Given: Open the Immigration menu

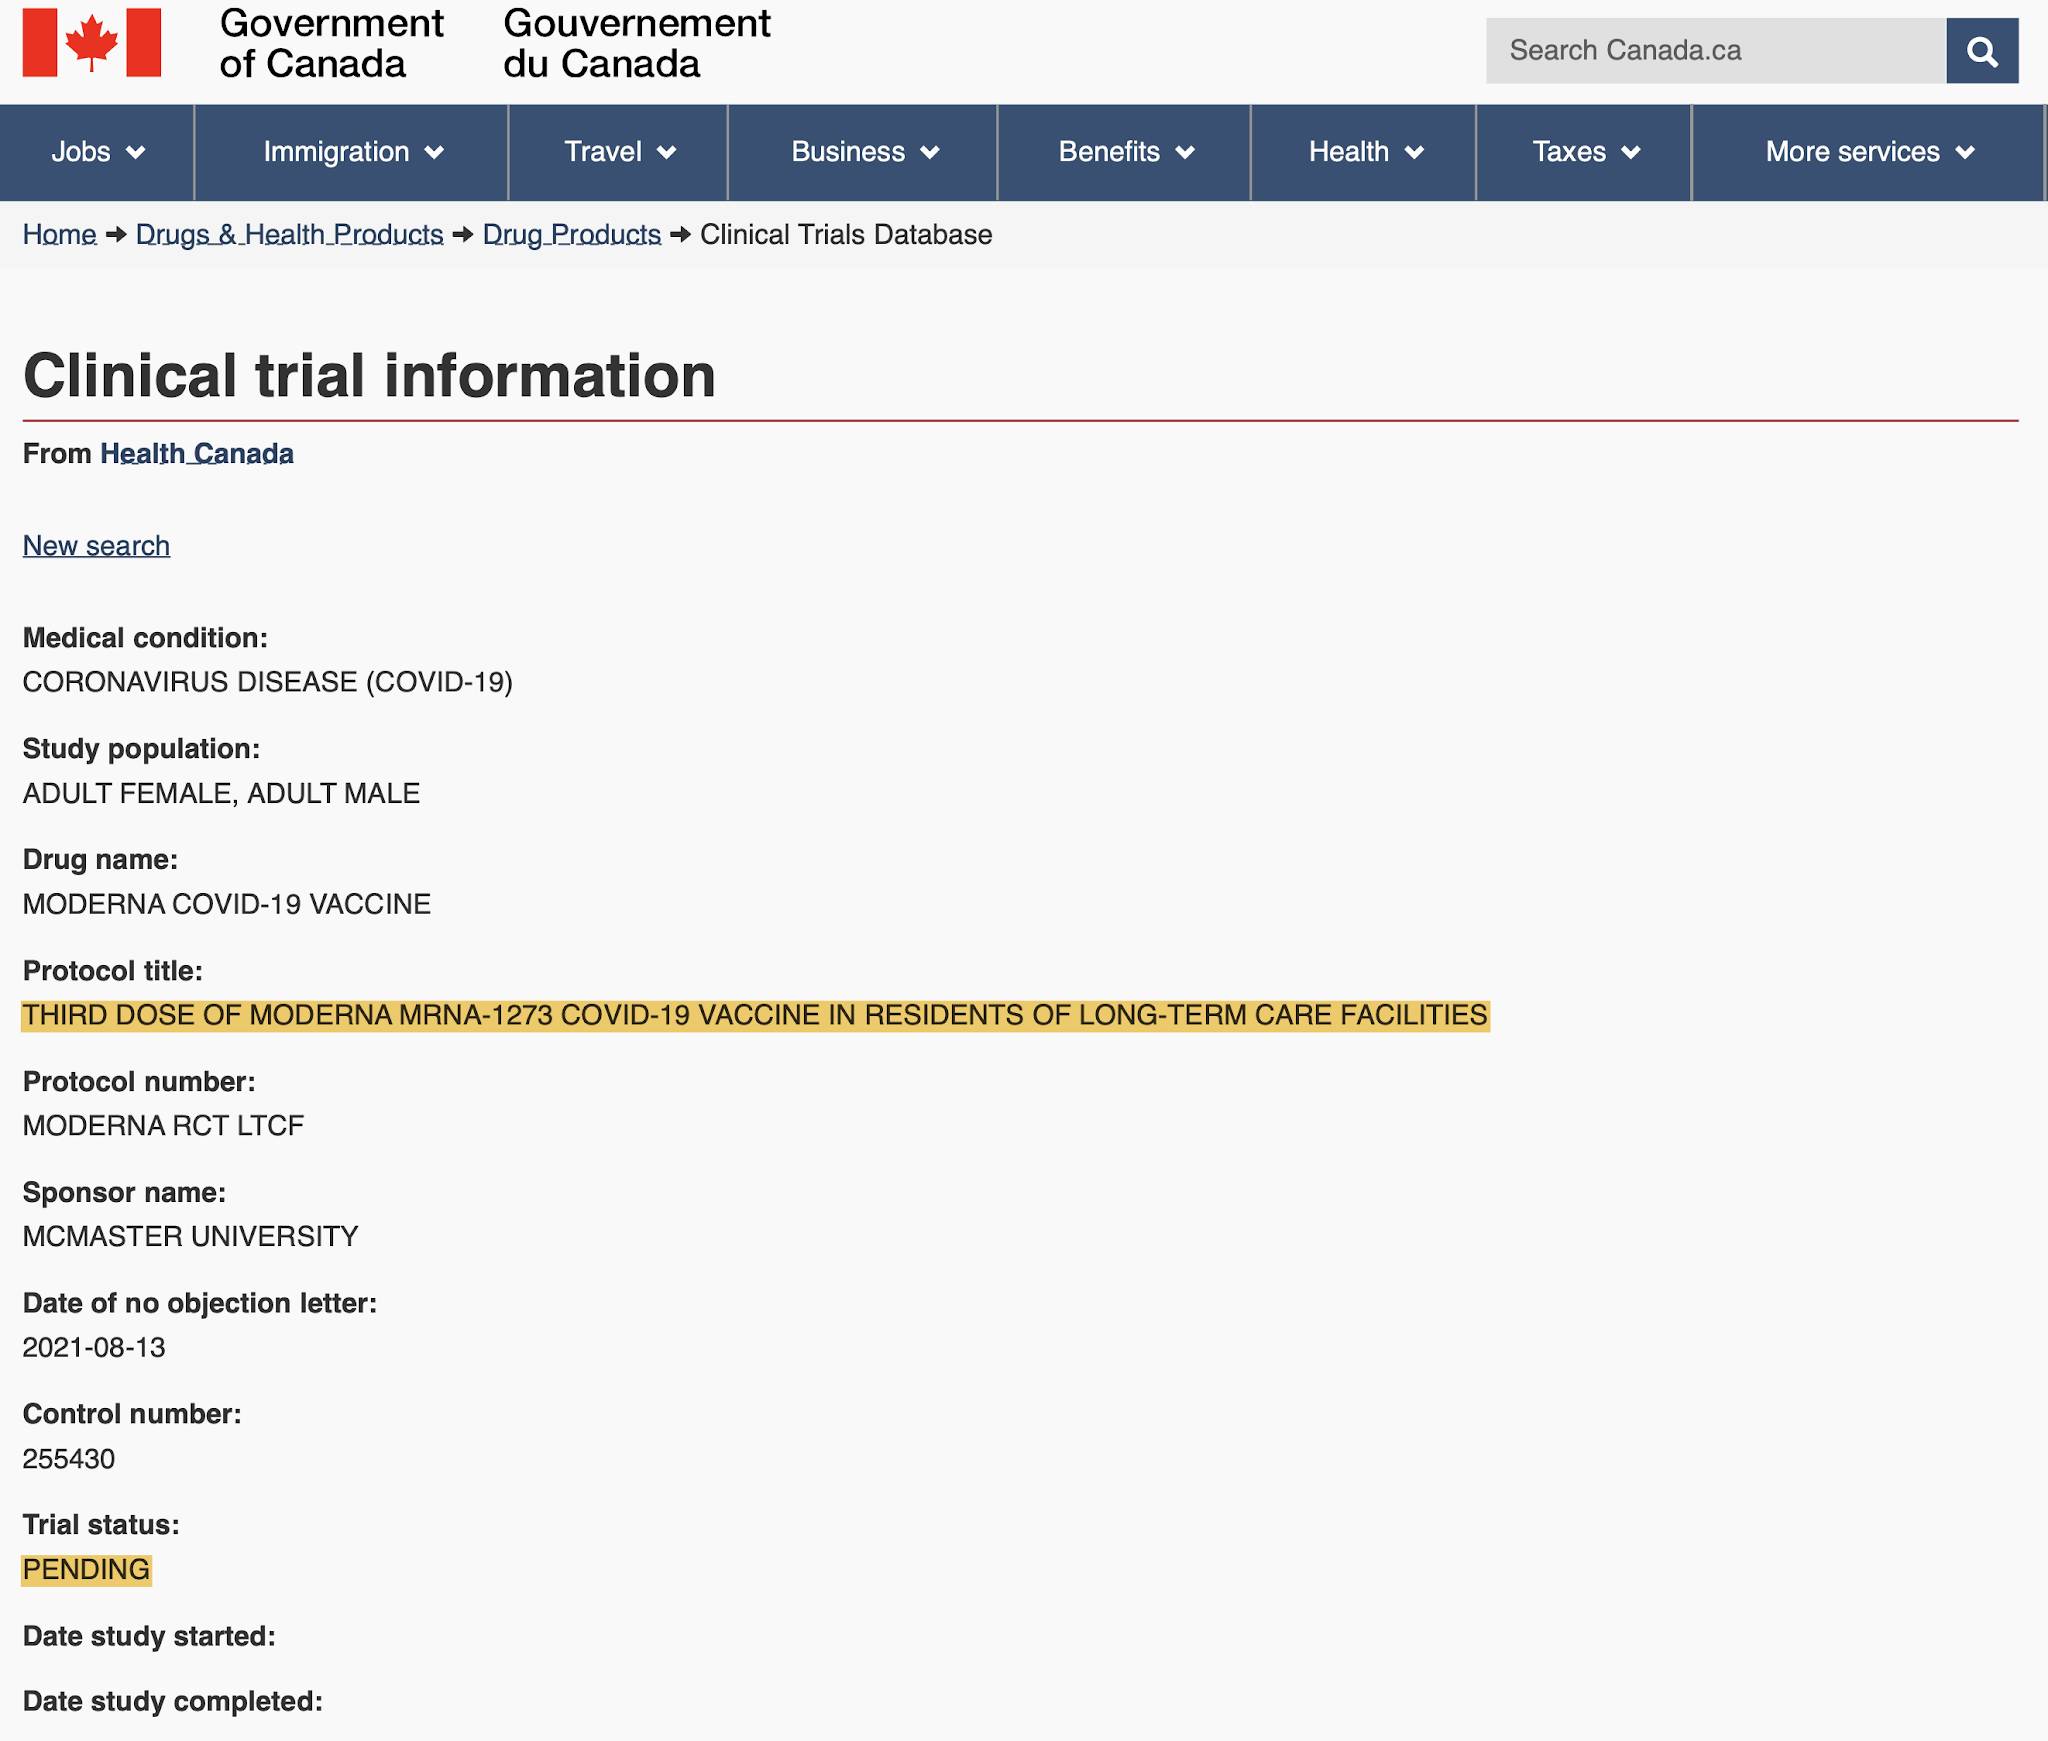Looking at the screenshot, I should click(x=352, y=152).
